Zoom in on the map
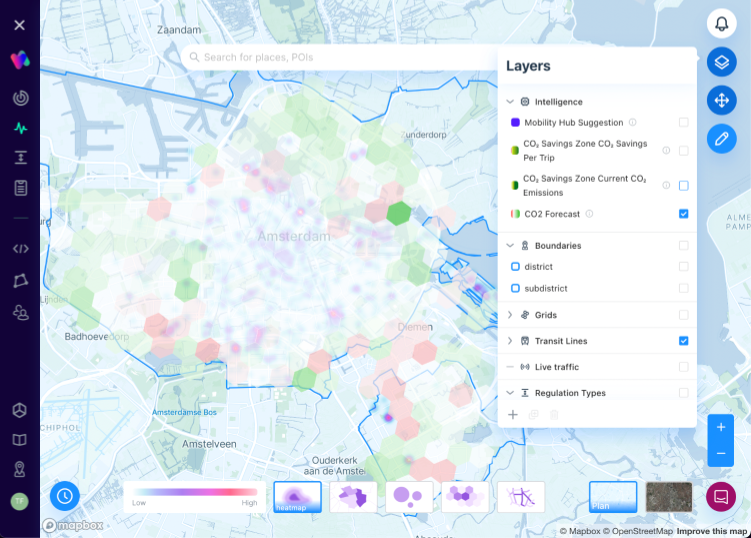This screenshot has height=538, width=751. point(721,427)
